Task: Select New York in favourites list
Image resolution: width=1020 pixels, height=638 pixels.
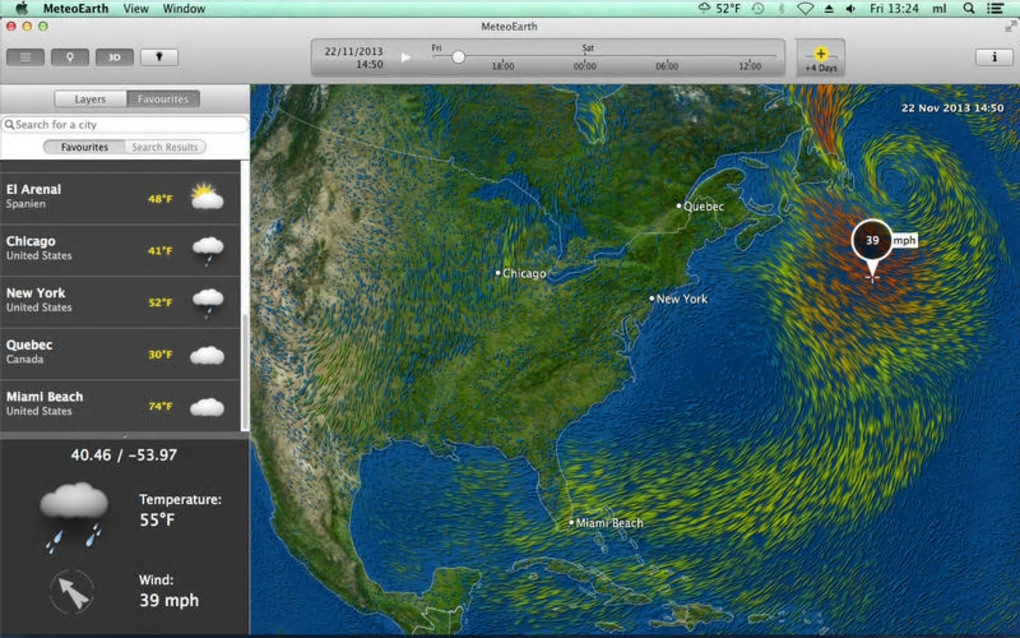Action: point(120,302)
